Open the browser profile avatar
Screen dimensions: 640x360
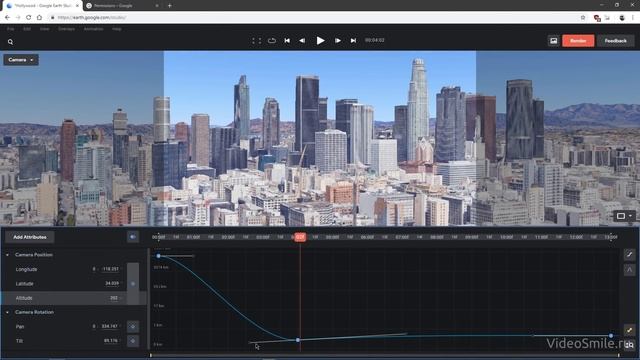tap(622, 18)
